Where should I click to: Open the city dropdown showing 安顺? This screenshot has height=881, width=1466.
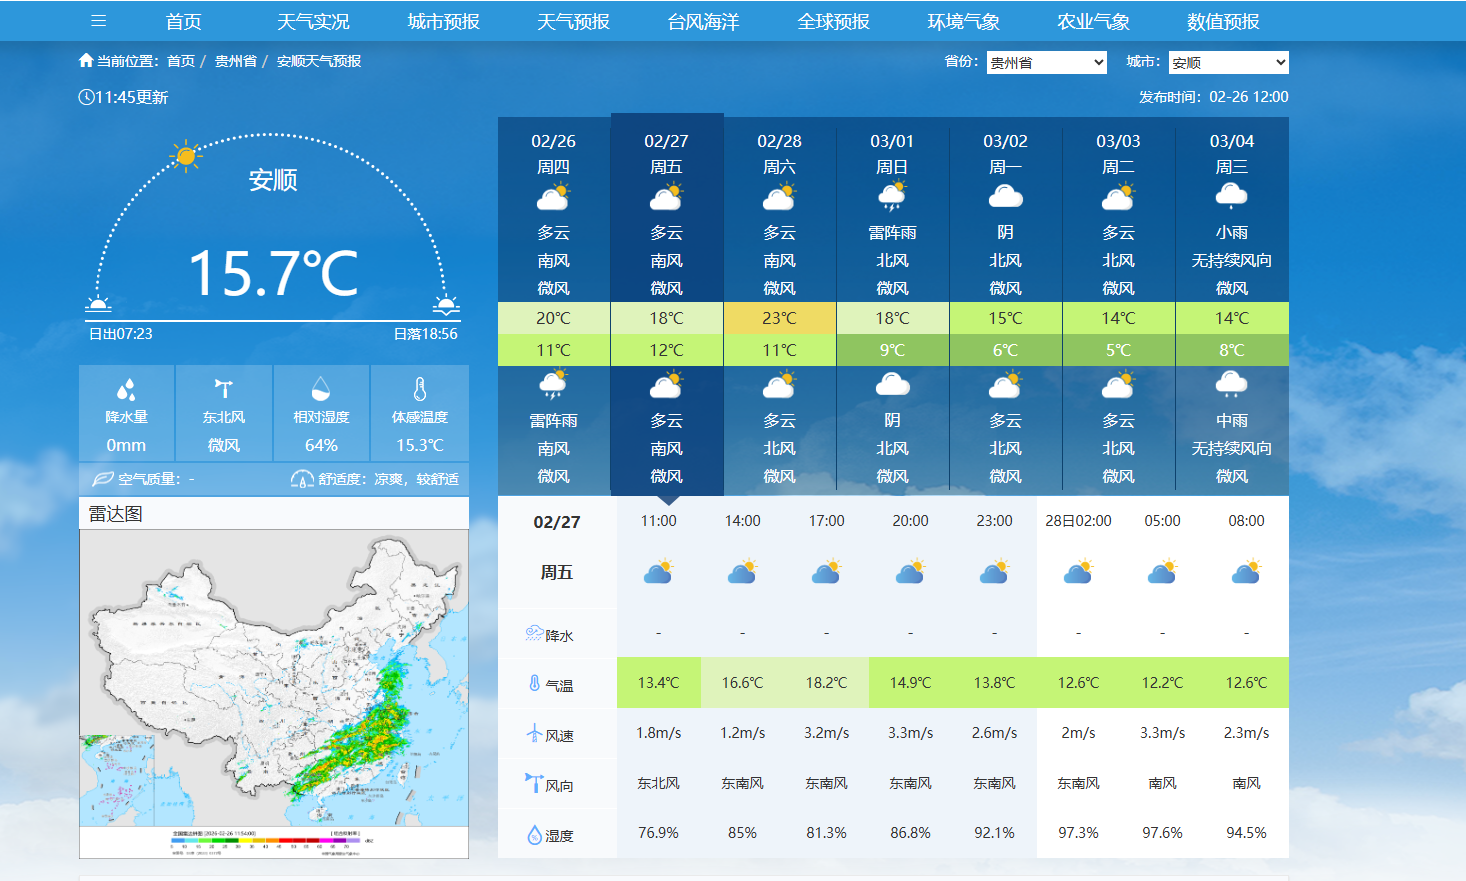[1228, 63]
